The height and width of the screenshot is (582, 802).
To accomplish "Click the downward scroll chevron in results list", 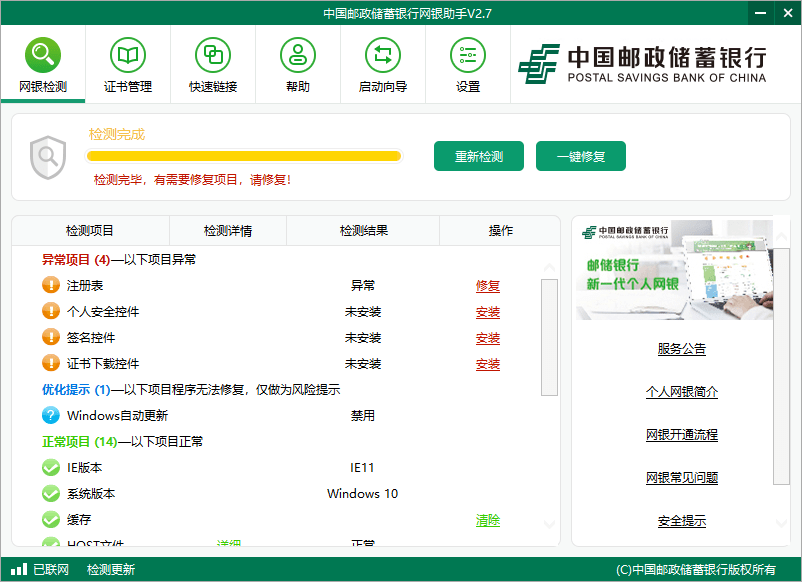I will [x=548, y=524].
